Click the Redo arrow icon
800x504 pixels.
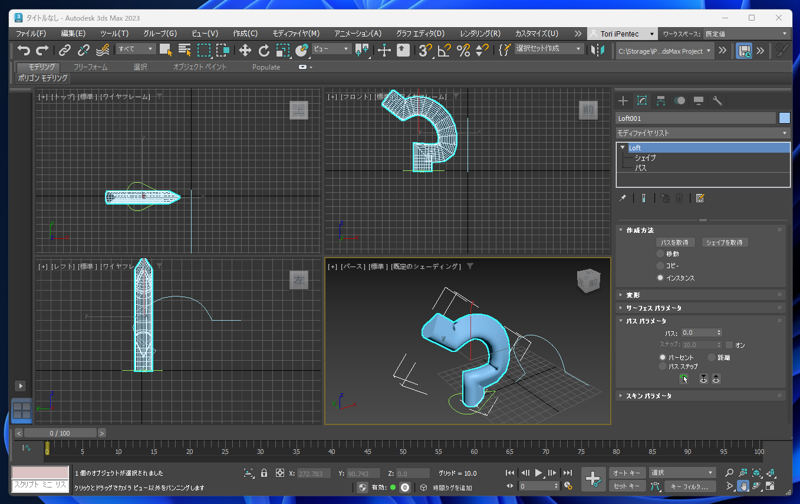pyautogui.click(x=42, y=50)
